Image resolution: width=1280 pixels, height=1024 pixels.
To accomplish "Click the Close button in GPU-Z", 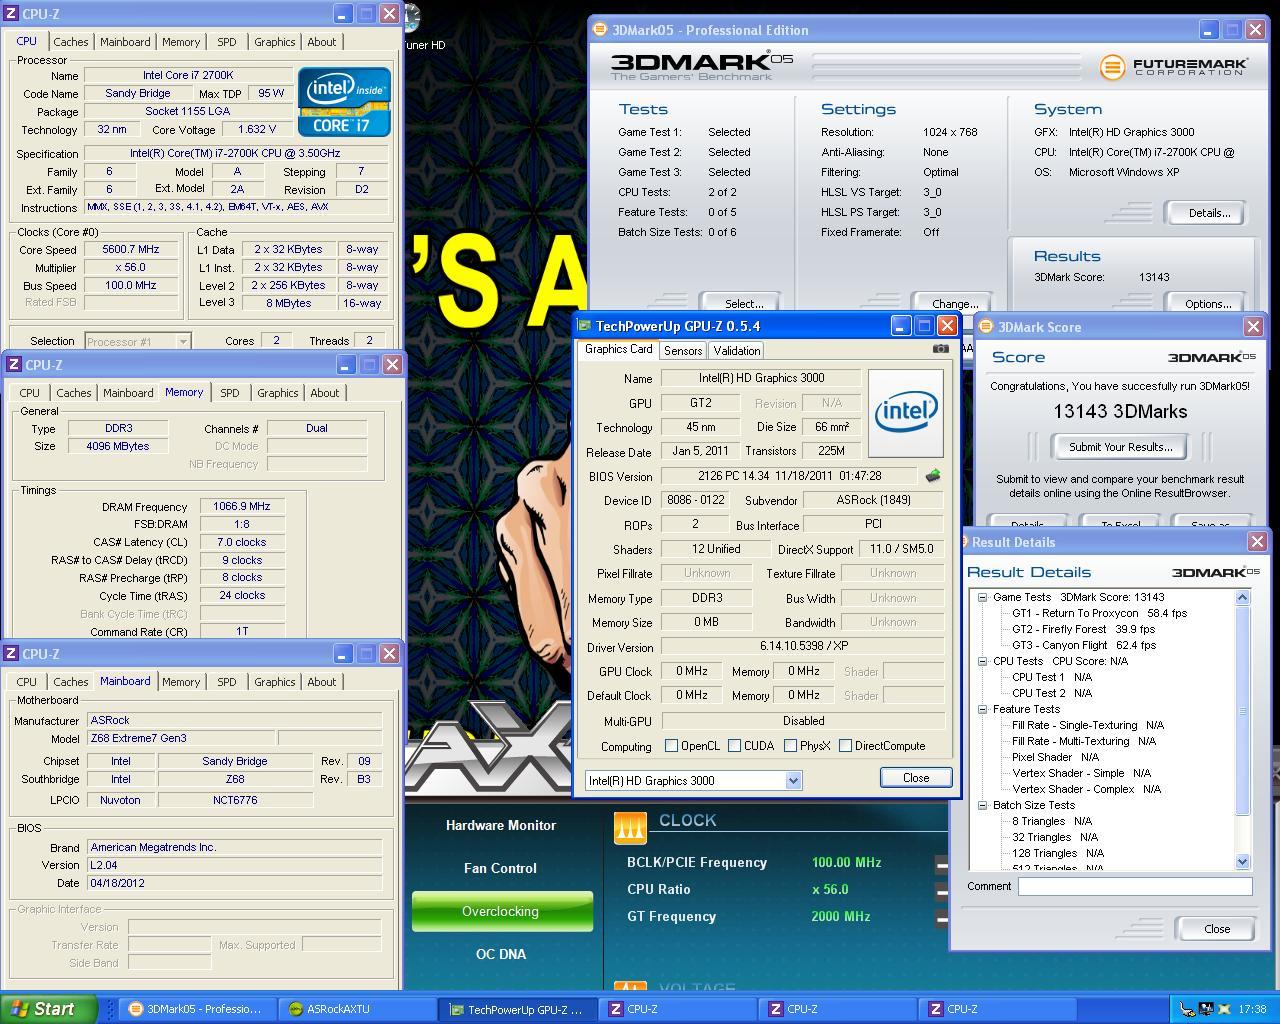I will click(x=916, y=778).
